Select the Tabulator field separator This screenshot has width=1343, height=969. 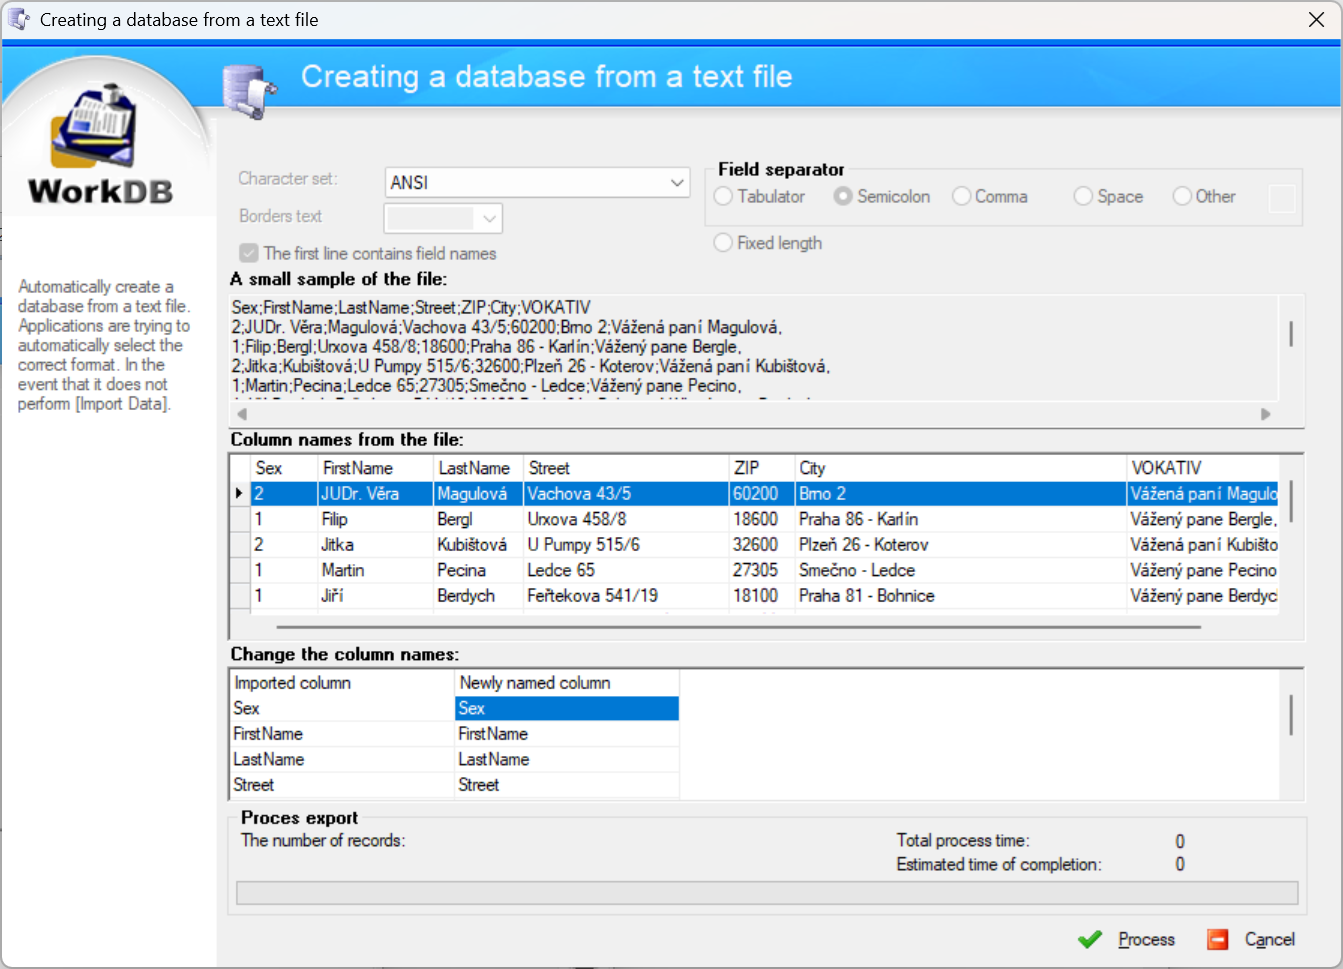(723, 197)
